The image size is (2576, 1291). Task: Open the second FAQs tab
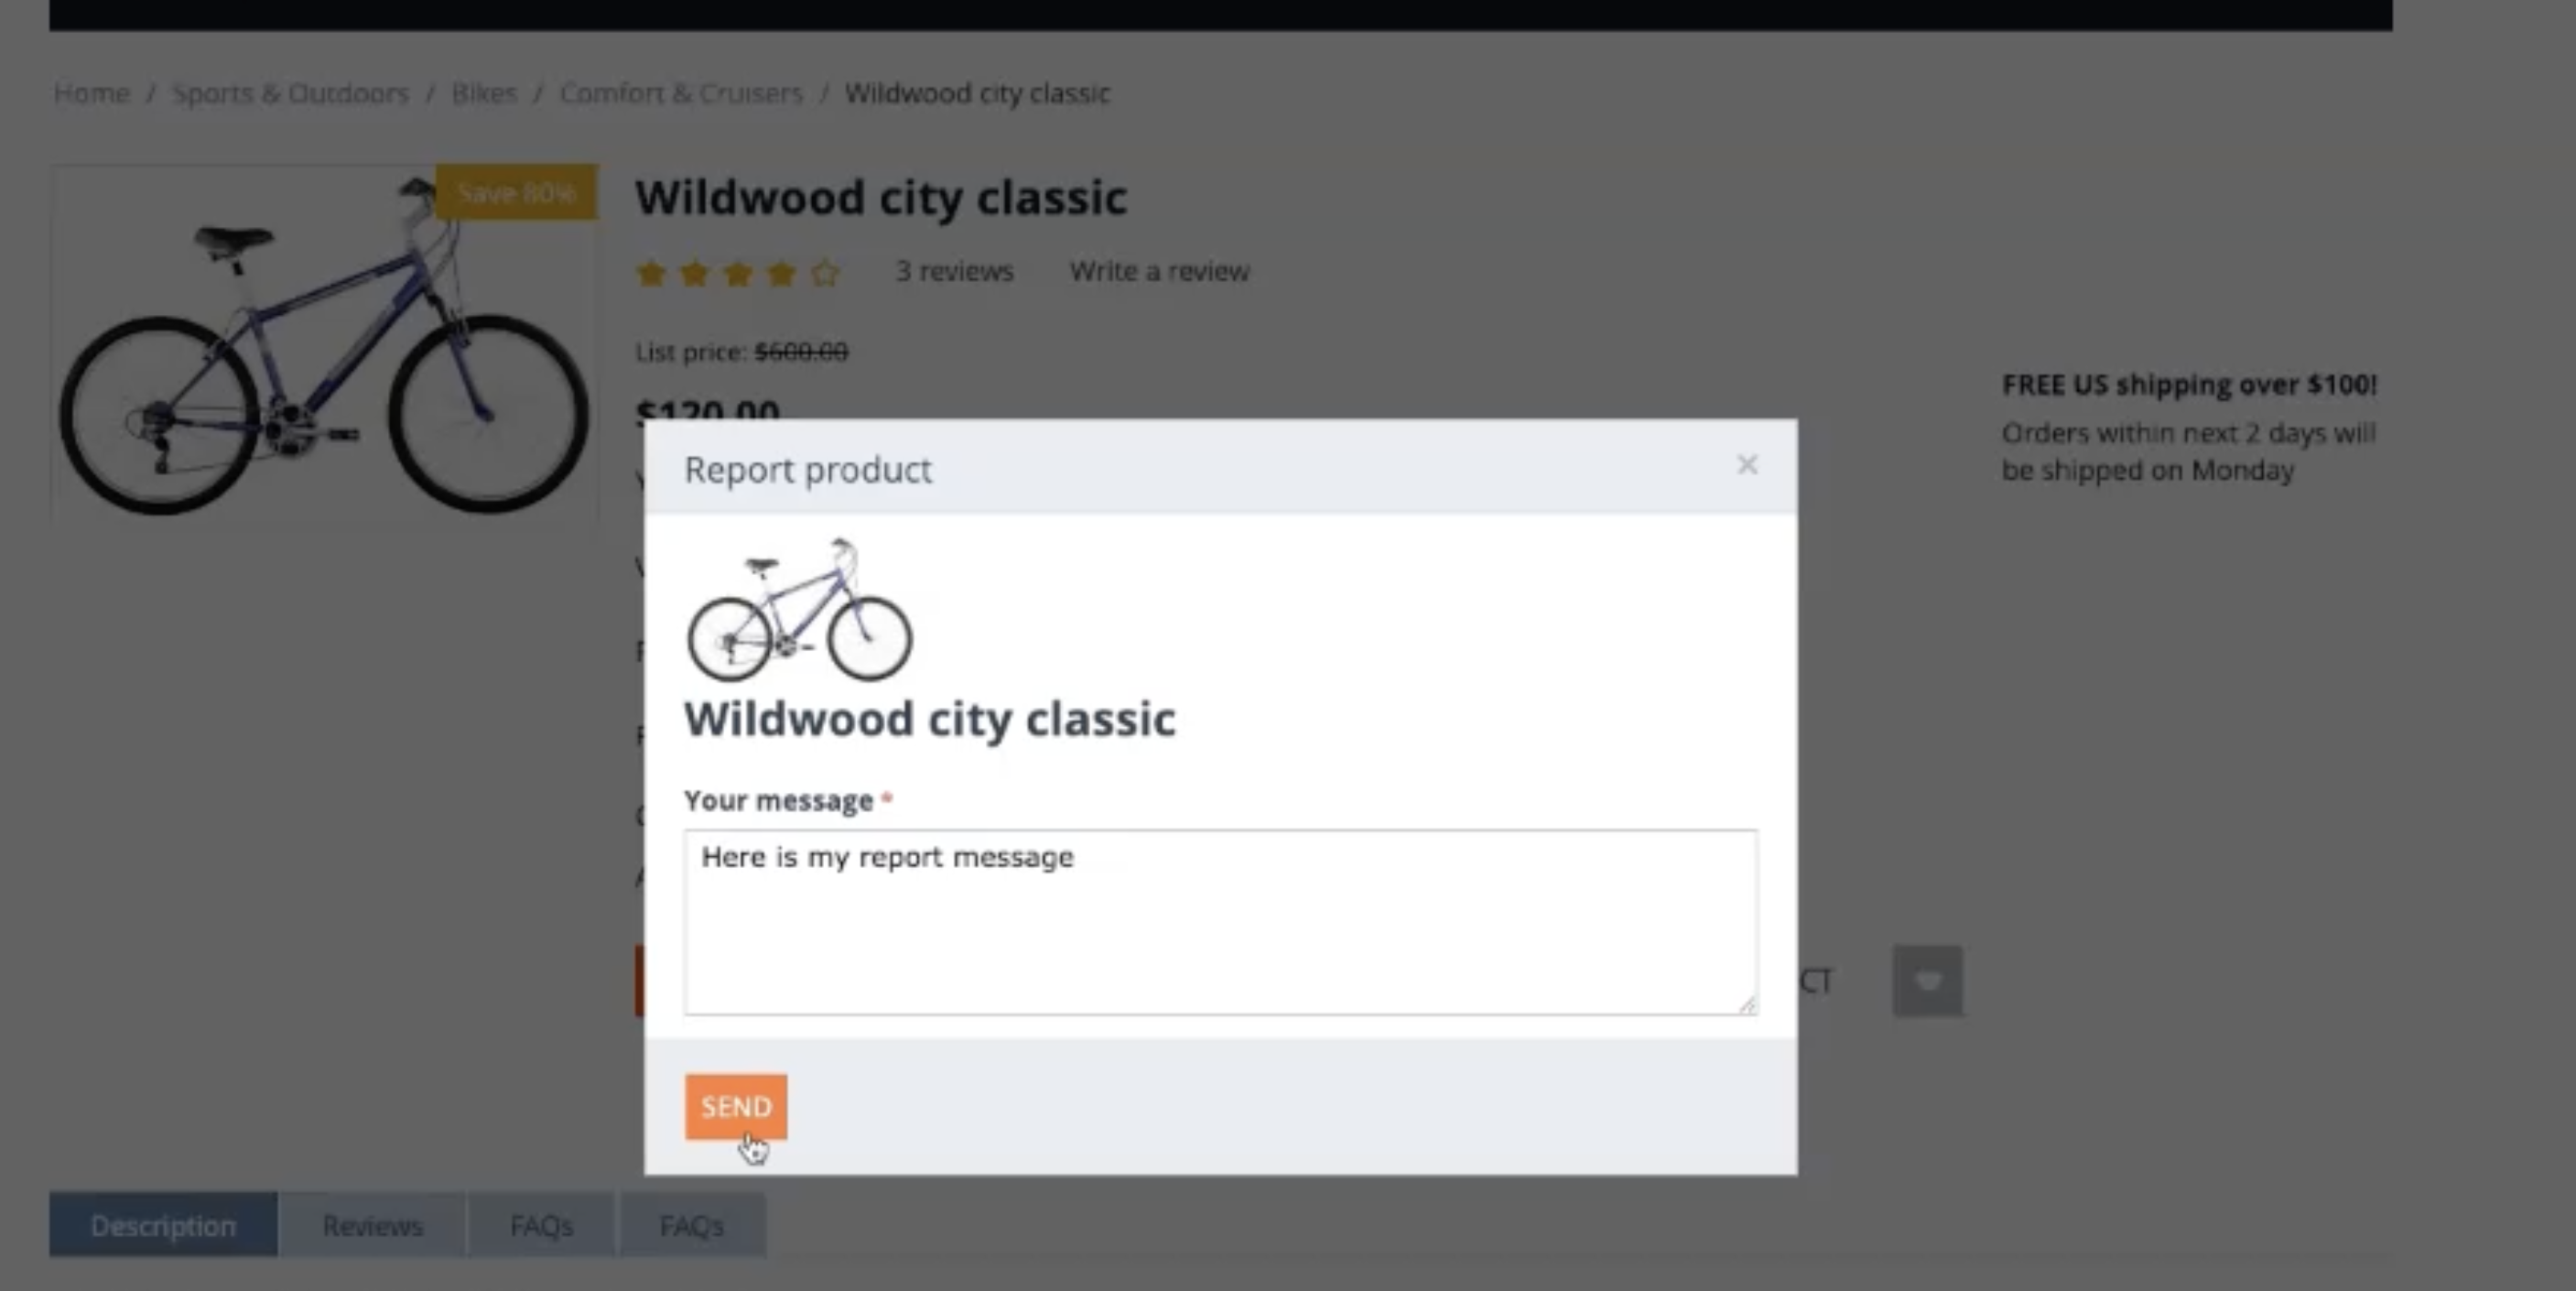692,1225
